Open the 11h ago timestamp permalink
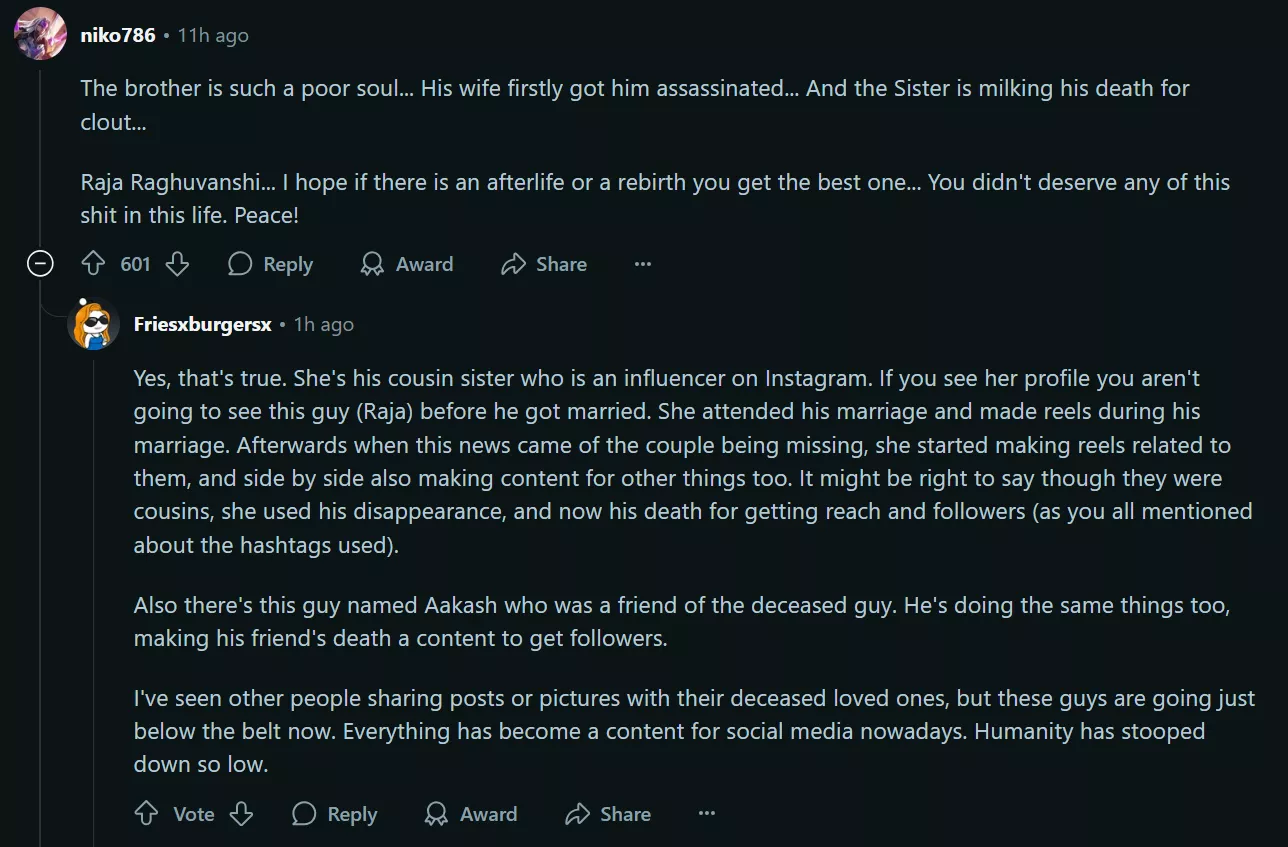The width and height of the screenshot is (1288, 847). tap(213, 35)
